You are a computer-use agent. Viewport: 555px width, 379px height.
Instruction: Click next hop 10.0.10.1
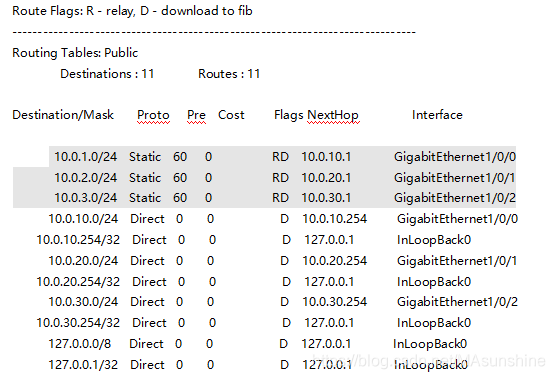326,157
